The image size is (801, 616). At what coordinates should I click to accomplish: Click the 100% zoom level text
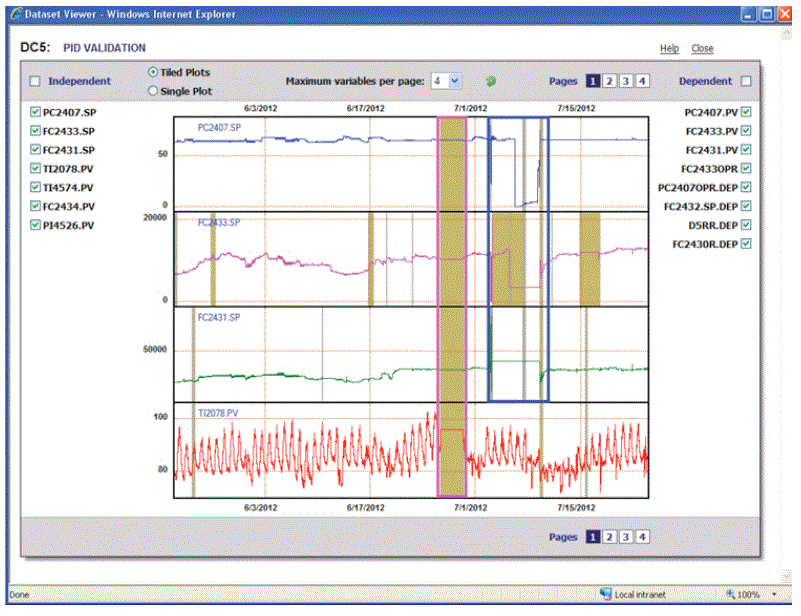pos(748,594)
